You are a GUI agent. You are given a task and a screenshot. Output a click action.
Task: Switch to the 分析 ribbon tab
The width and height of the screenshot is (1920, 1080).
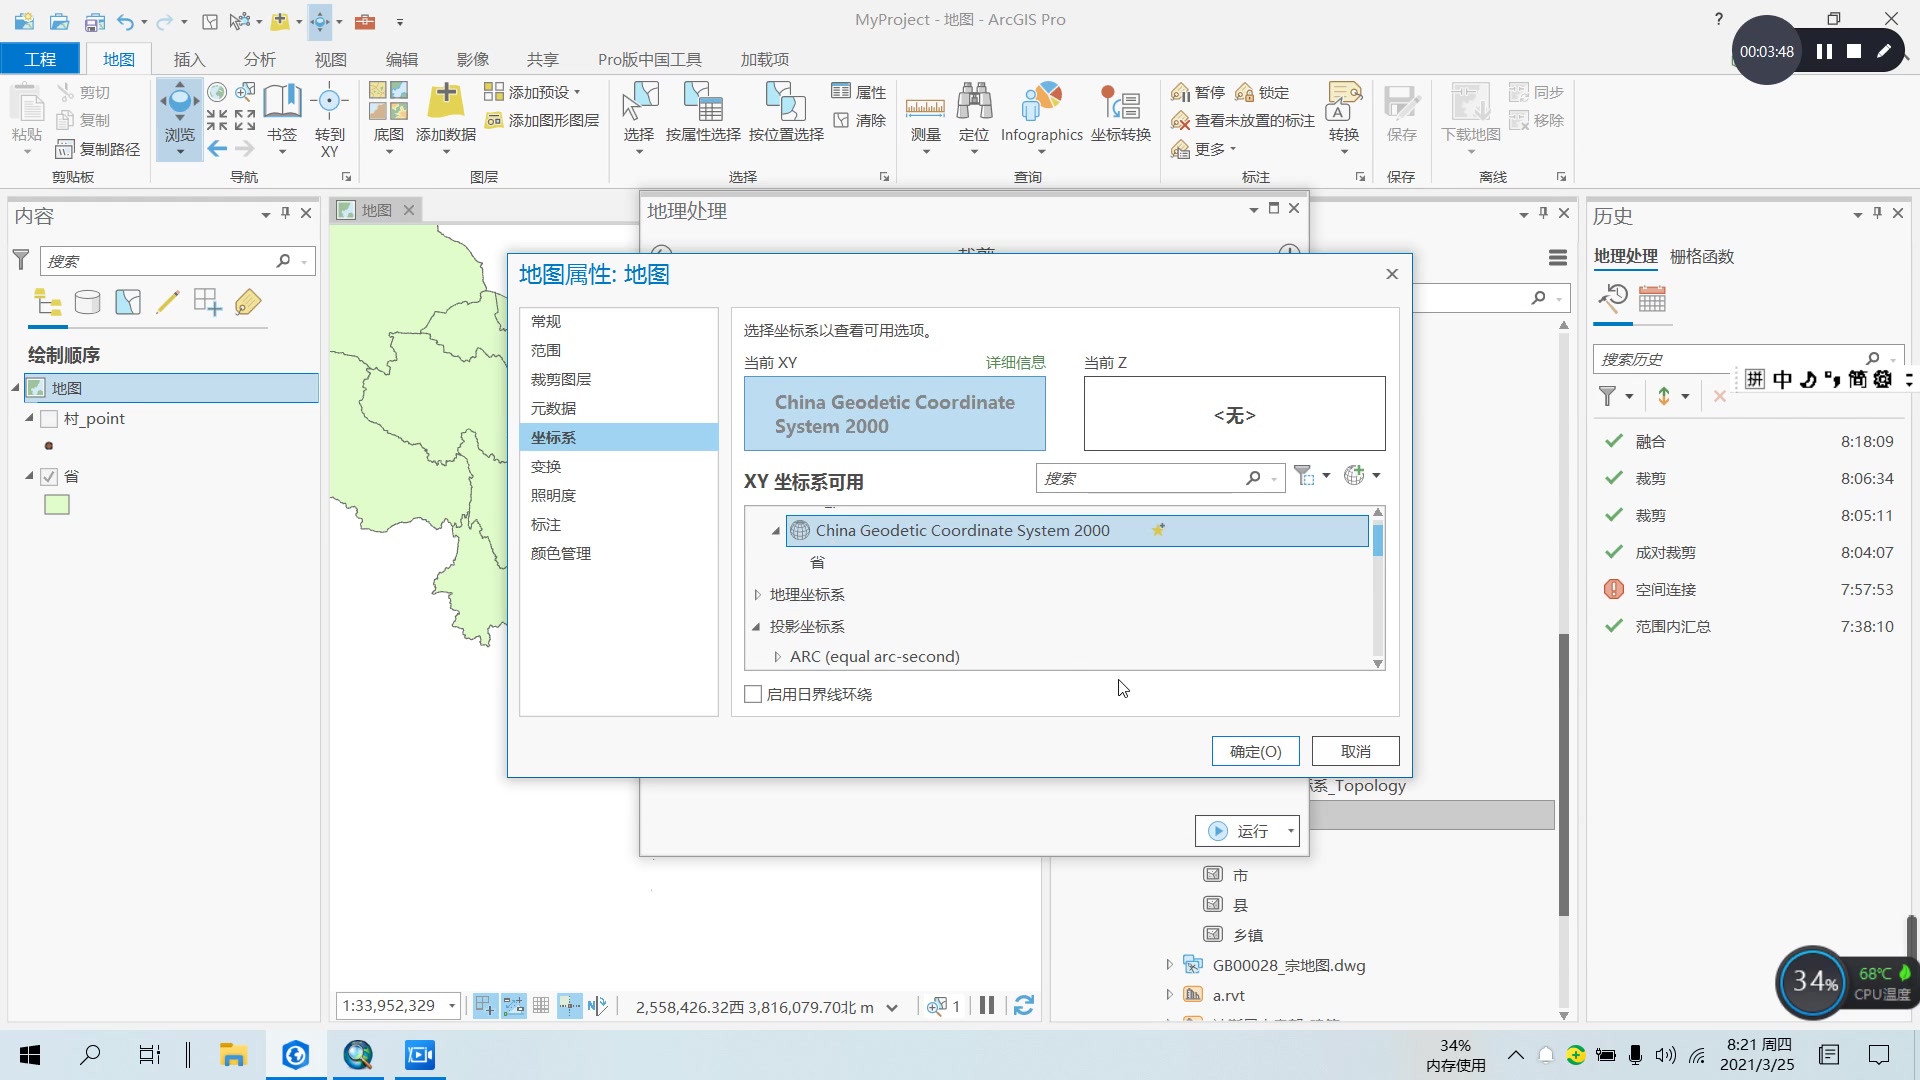click(259, 59)
